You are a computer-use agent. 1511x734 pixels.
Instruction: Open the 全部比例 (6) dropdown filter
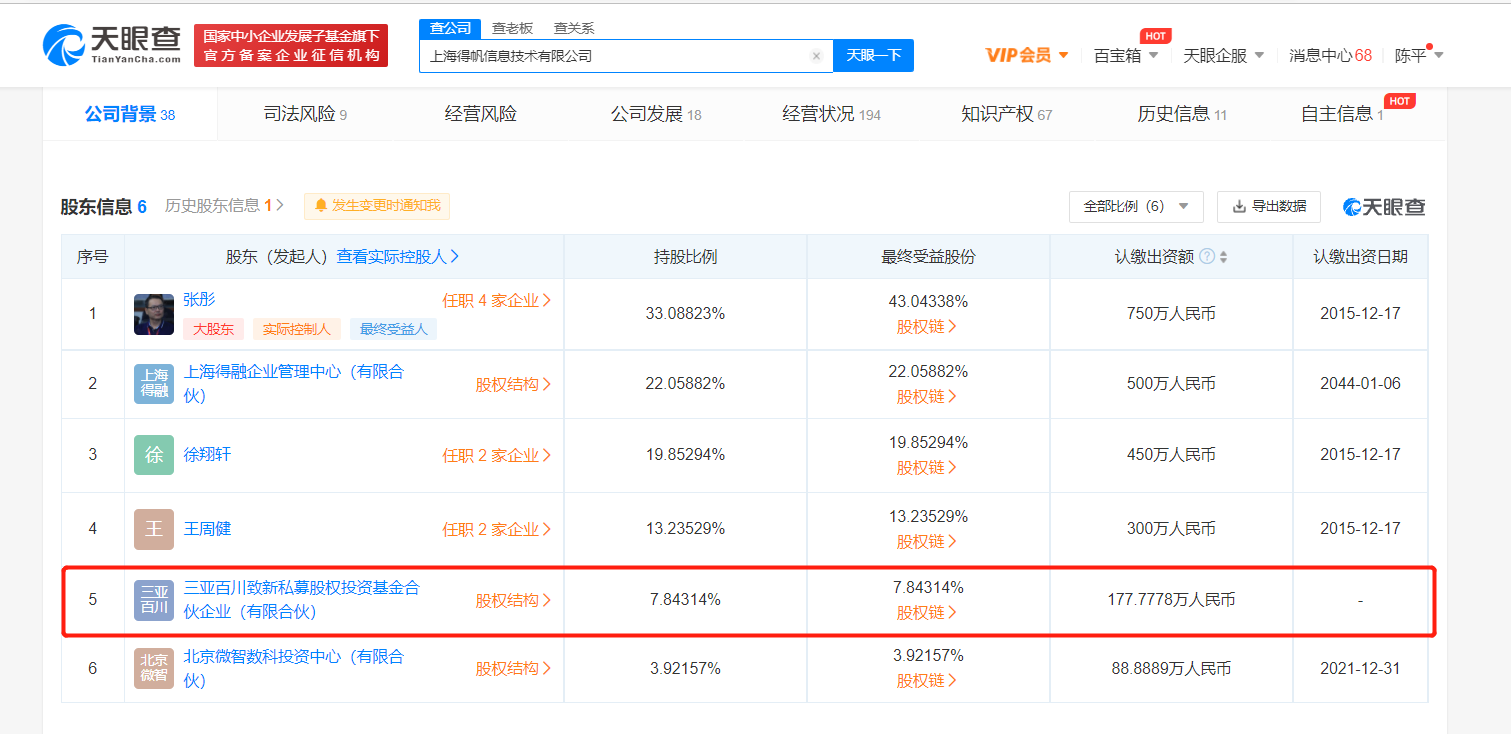pos(1135,207)
